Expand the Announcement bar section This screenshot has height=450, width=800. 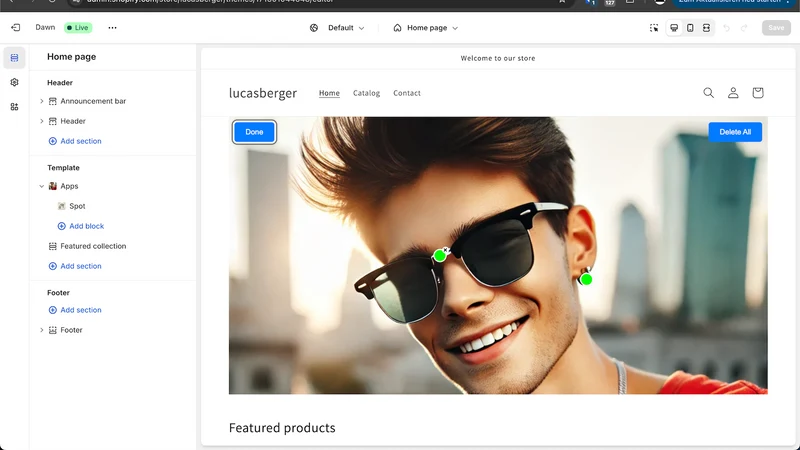[x=42, y=101]
